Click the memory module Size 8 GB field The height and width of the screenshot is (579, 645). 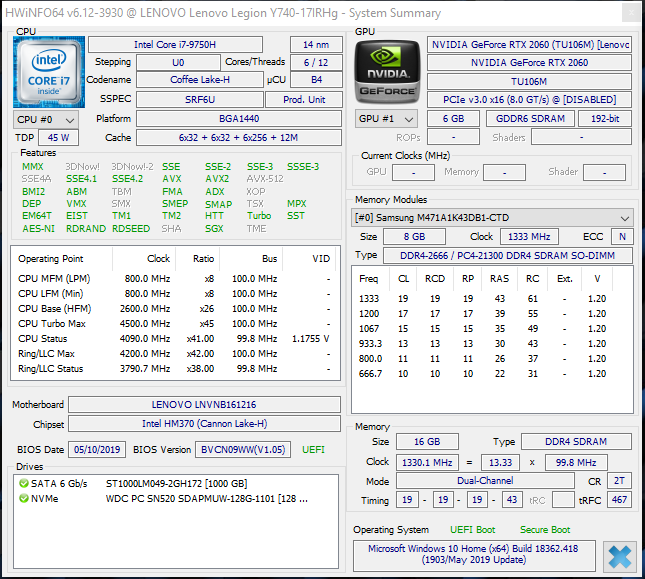tap(414, 237)
